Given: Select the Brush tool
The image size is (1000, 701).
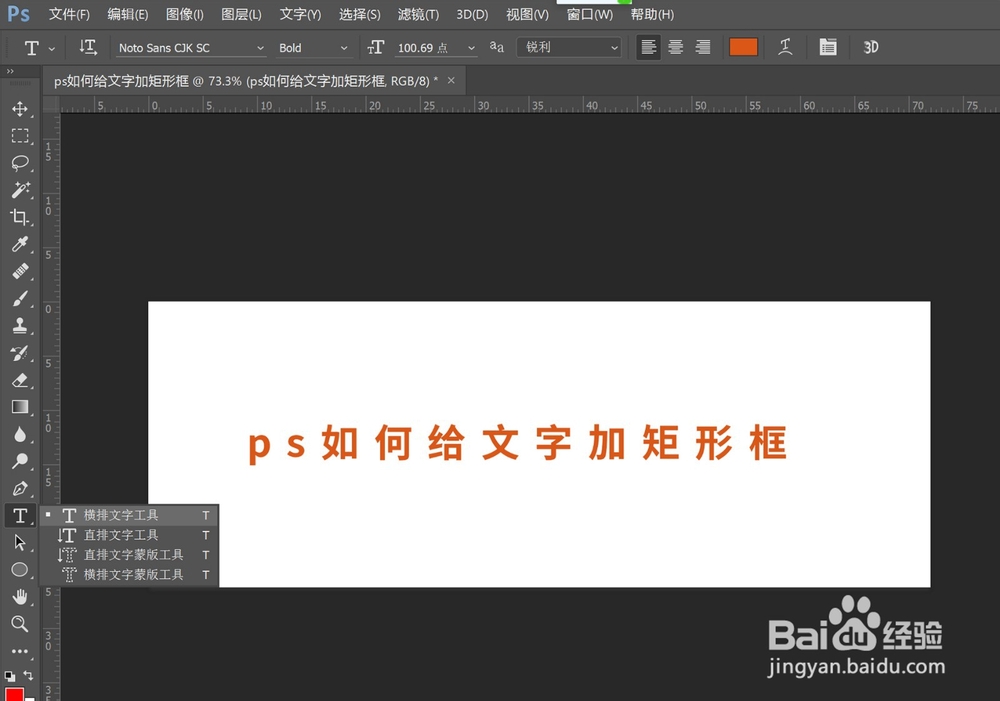Looking at the screenshot, I should click(20, 299).
